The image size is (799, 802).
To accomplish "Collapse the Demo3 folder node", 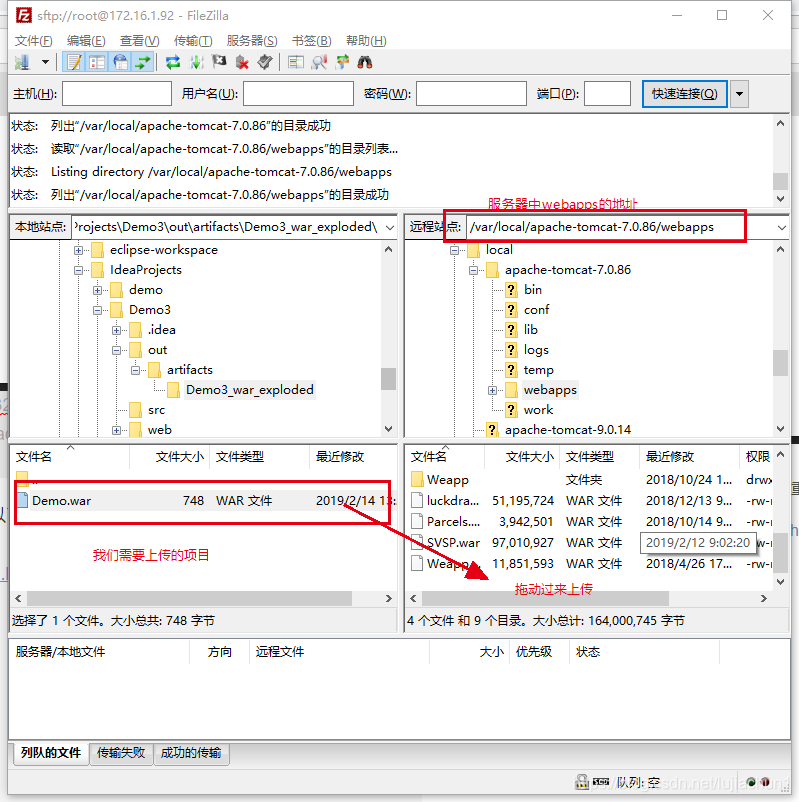I will pos(97,310).
